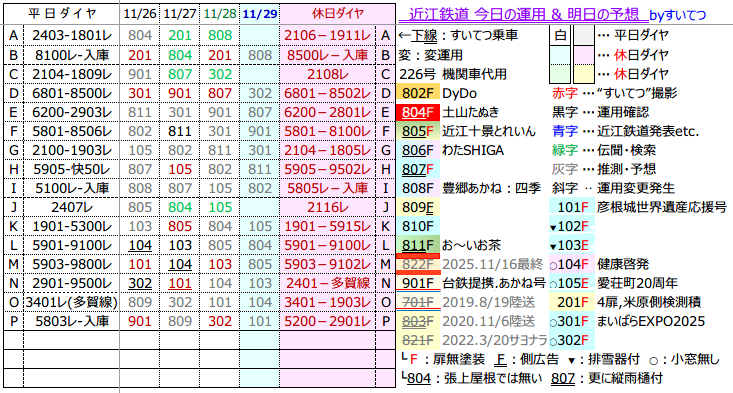Select the struck-through 701F legend cell
This screenshot has width=733, height=393.
pyautogui.click(x=418, y=302)
